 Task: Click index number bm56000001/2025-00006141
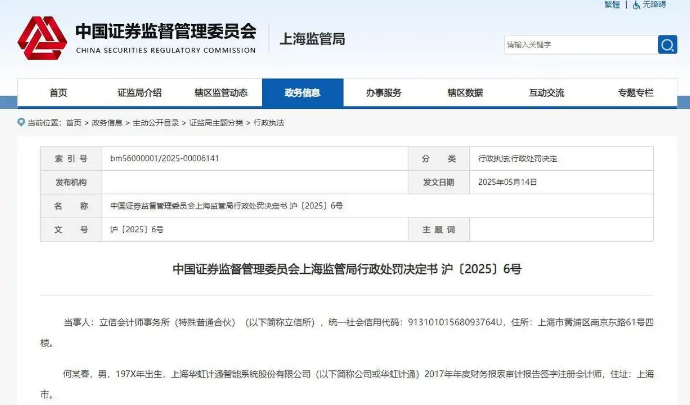click(x=165, y=158)
